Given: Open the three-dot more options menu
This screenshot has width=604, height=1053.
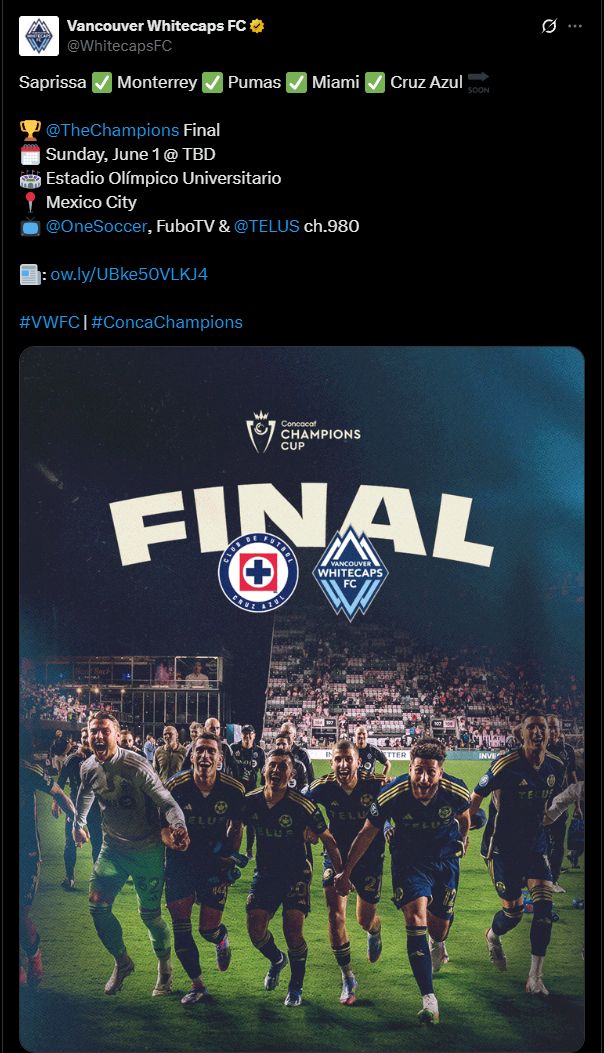Looking at the screenshot, I should point(575,26).
